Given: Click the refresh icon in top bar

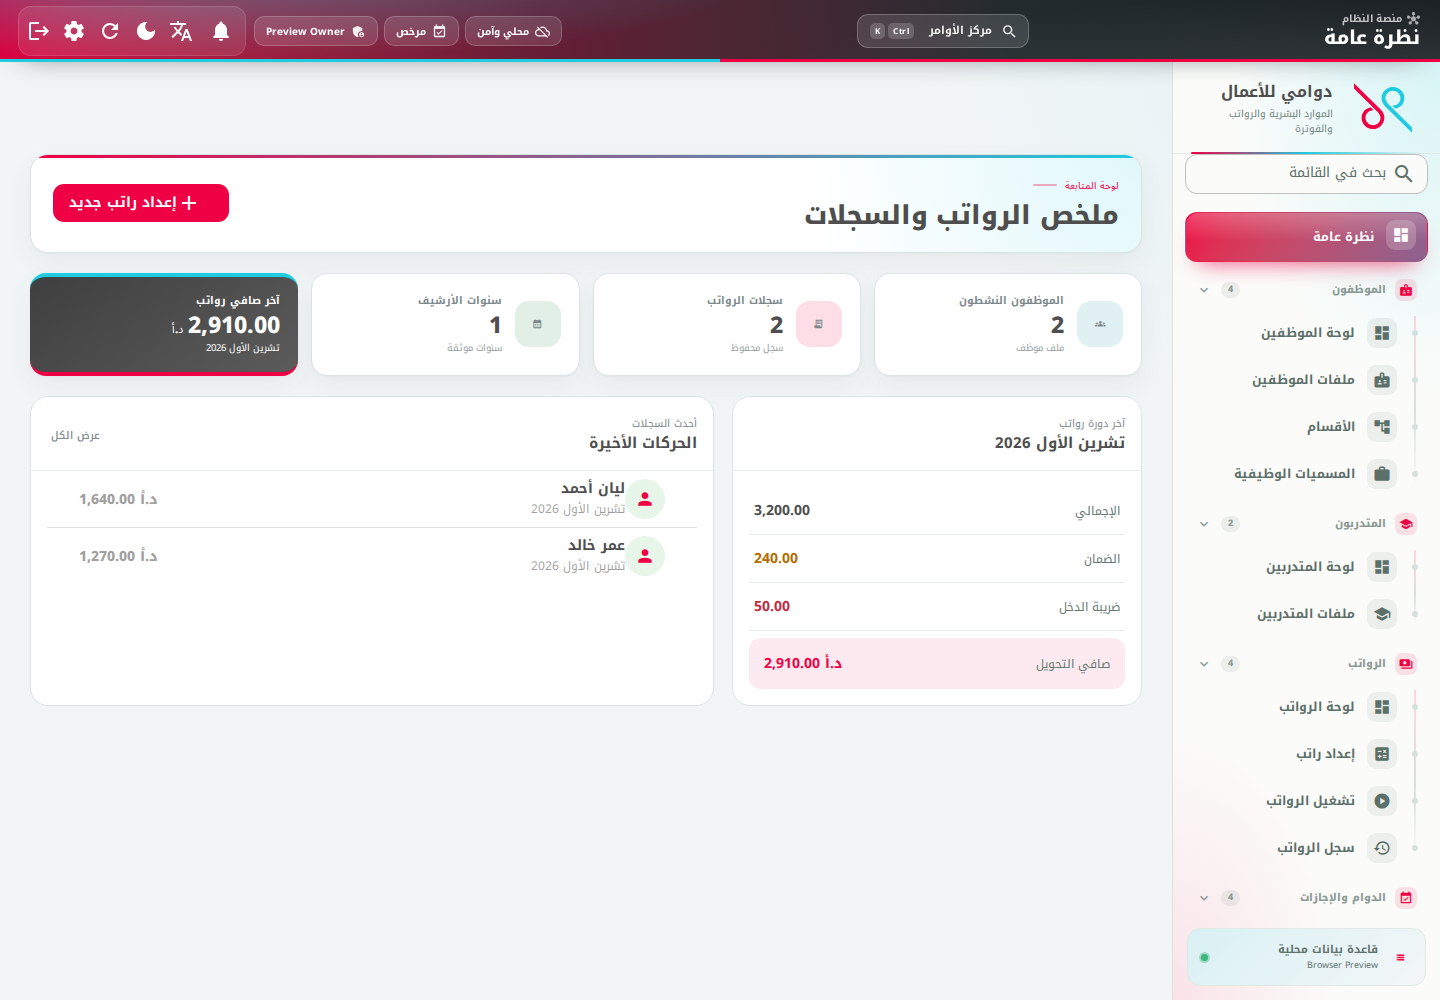Looking at the screenshot, I should click(x=110, y=31).
